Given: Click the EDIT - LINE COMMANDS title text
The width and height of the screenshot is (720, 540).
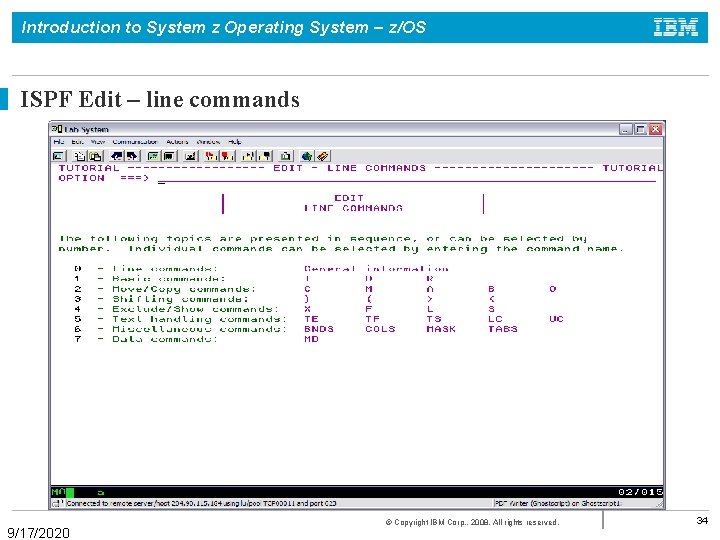Looking at the screenshot, I should [349, 168].
